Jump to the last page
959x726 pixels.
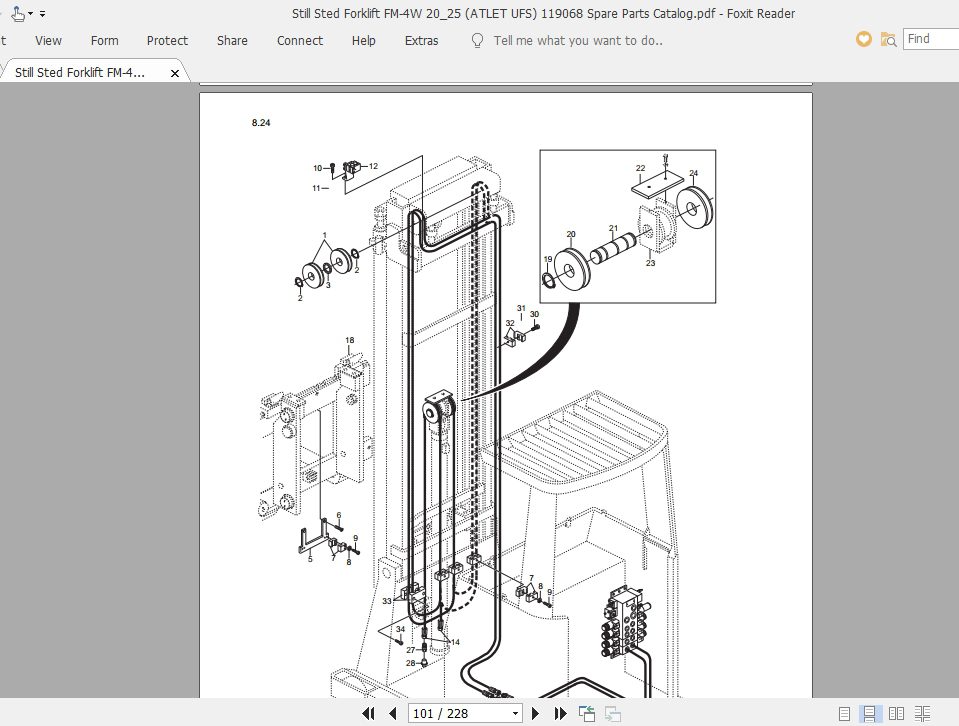560,713
